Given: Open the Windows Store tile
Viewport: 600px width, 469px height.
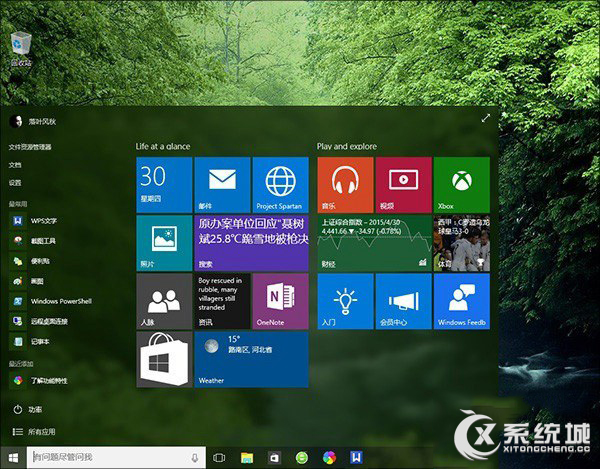Looking at the screenshot, I should coord(164,359).
